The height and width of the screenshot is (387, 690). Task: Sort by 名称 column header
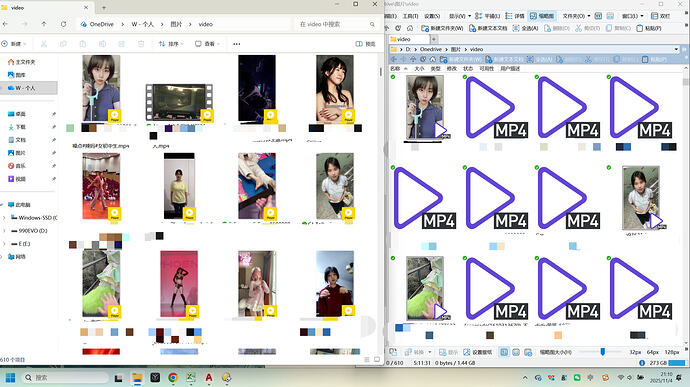point(395,69)
